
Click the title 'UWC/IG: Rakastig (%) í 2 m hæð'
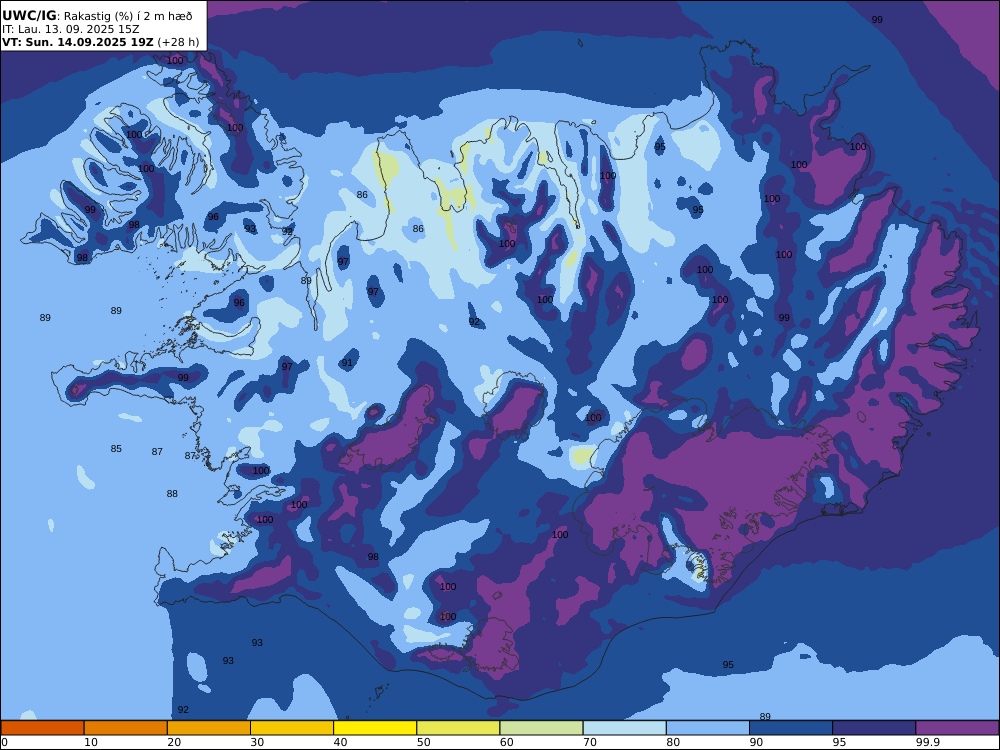point(97,16)
